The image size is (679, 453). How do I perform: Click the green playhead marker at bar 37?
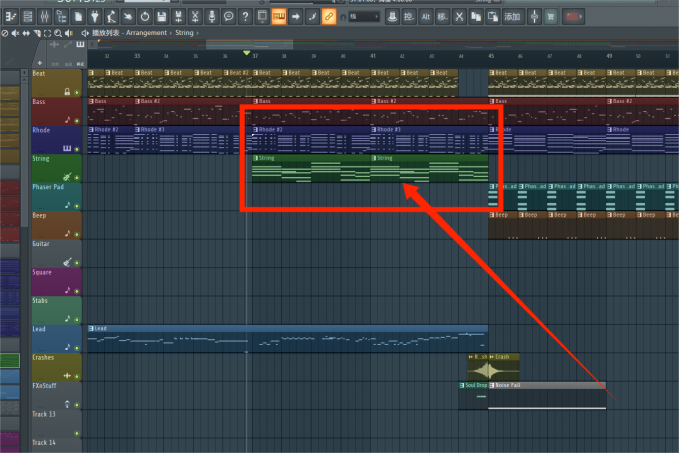click(246, 53)
